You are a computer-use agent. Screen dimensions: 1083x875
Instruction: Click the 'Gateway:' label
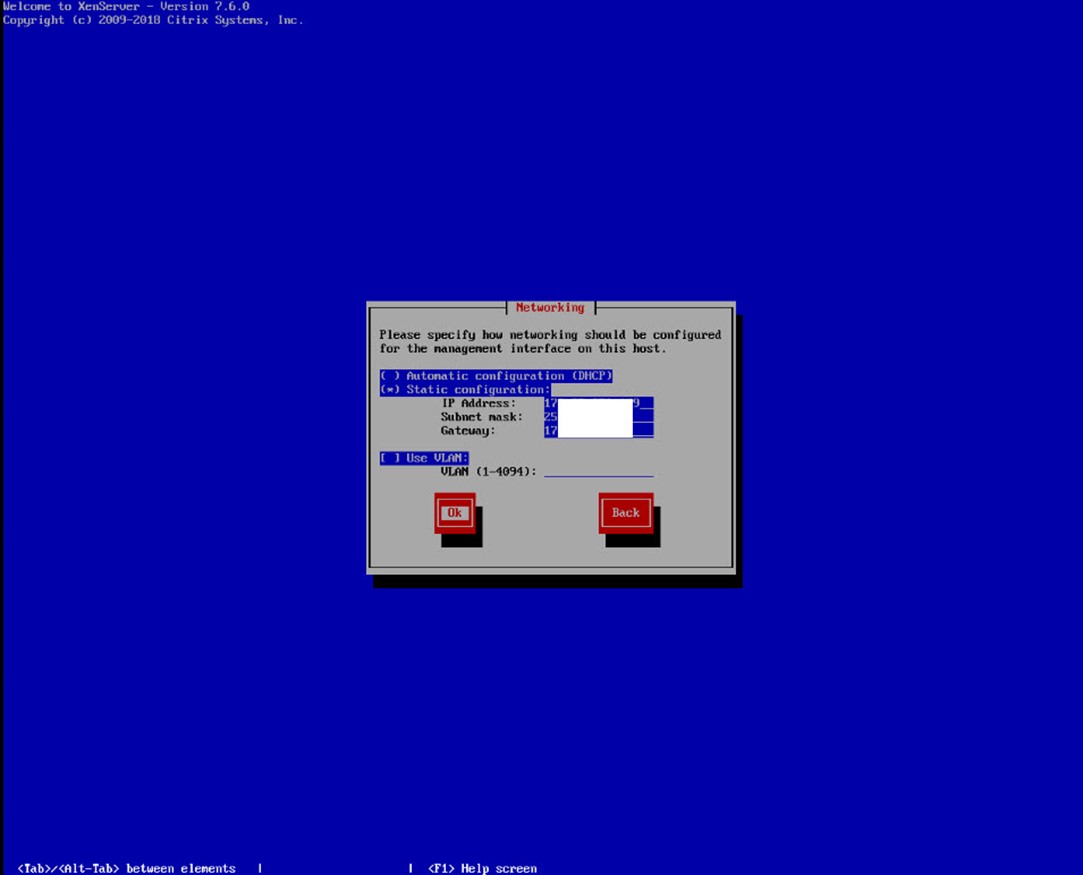click(468, 431)
